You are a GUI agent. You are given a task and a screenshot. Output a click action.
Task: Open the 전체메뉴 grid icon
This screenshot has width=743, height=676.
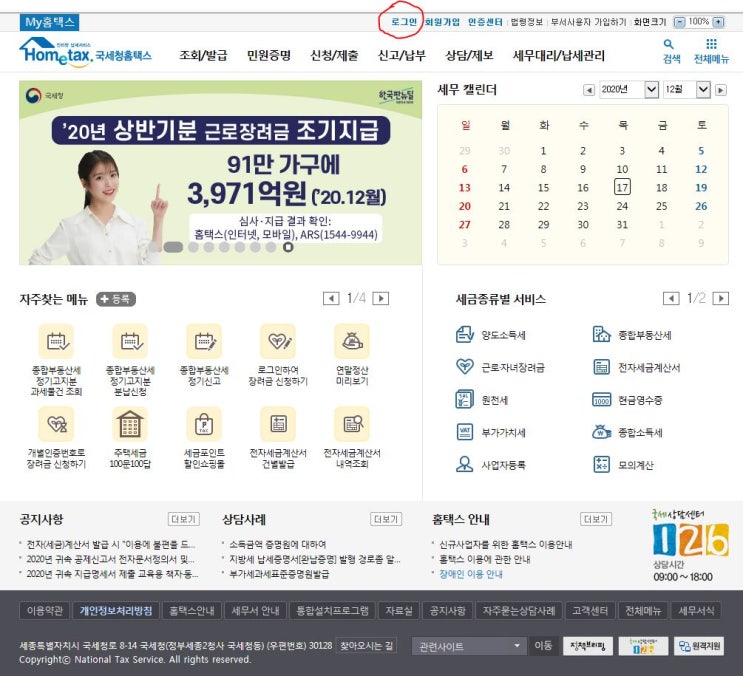pos(711,44)
